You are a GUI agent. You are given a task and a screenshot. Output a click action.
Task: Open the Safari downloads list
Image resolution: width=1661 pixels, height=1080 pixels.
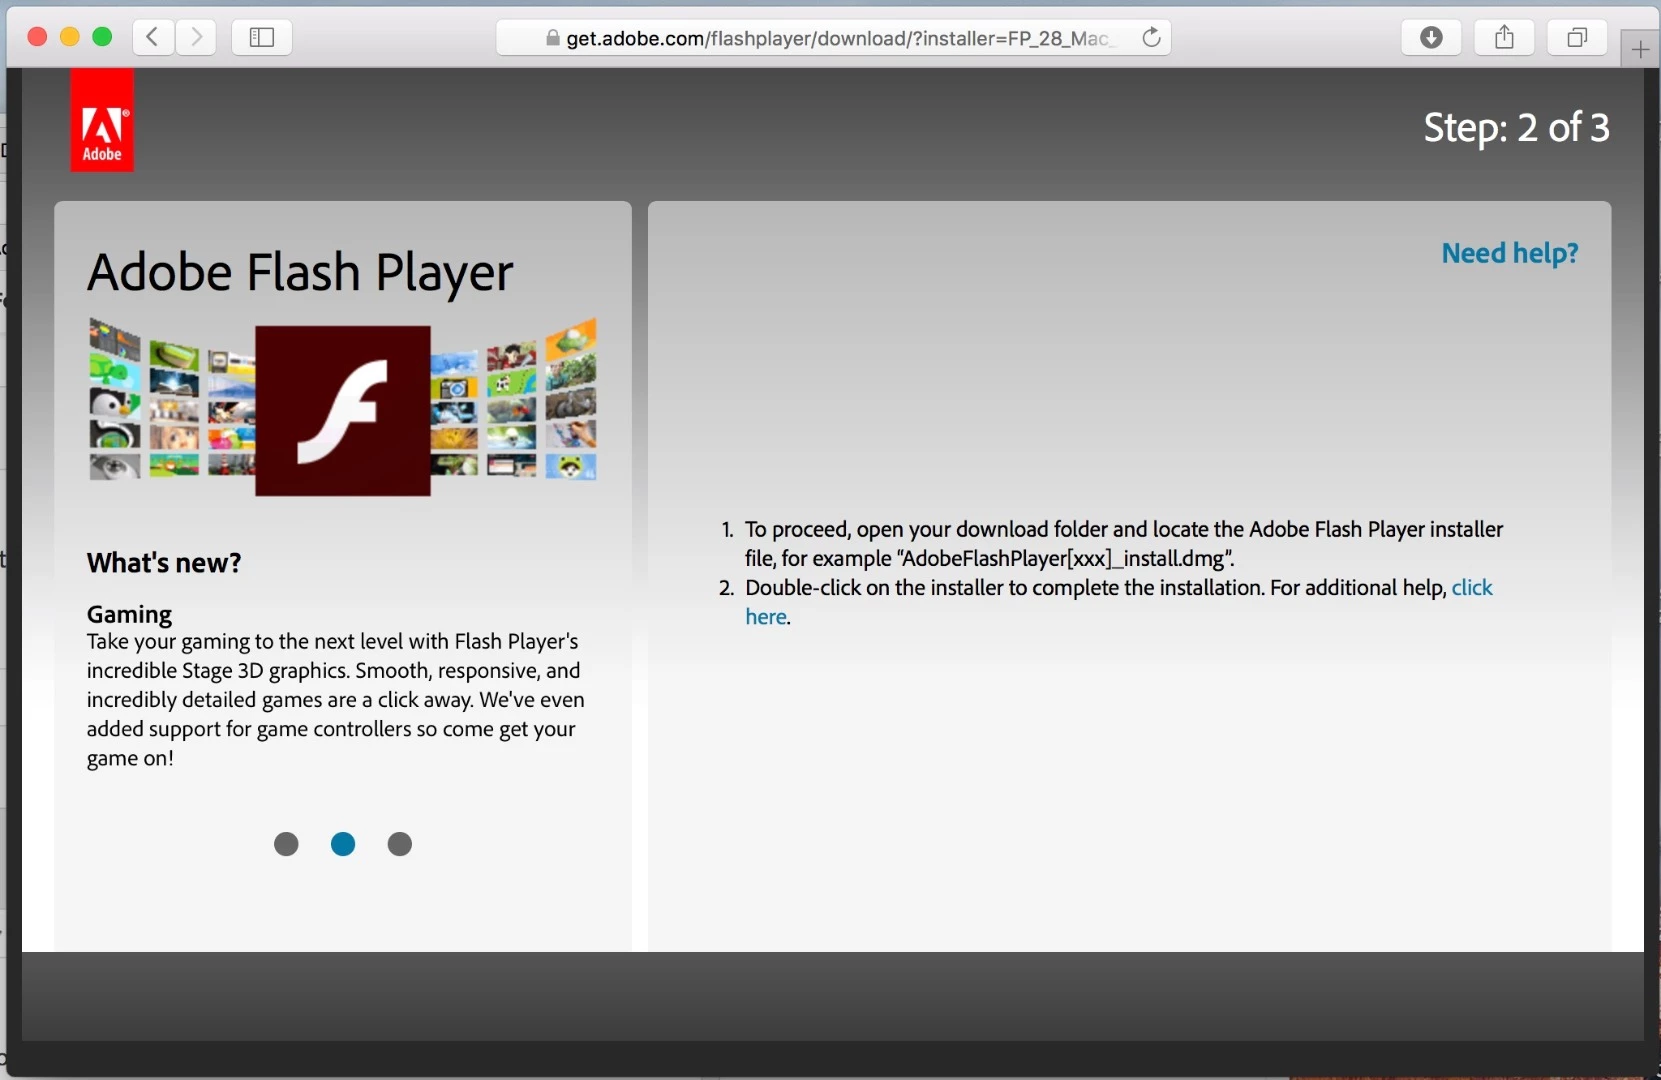coord(1431,38)
